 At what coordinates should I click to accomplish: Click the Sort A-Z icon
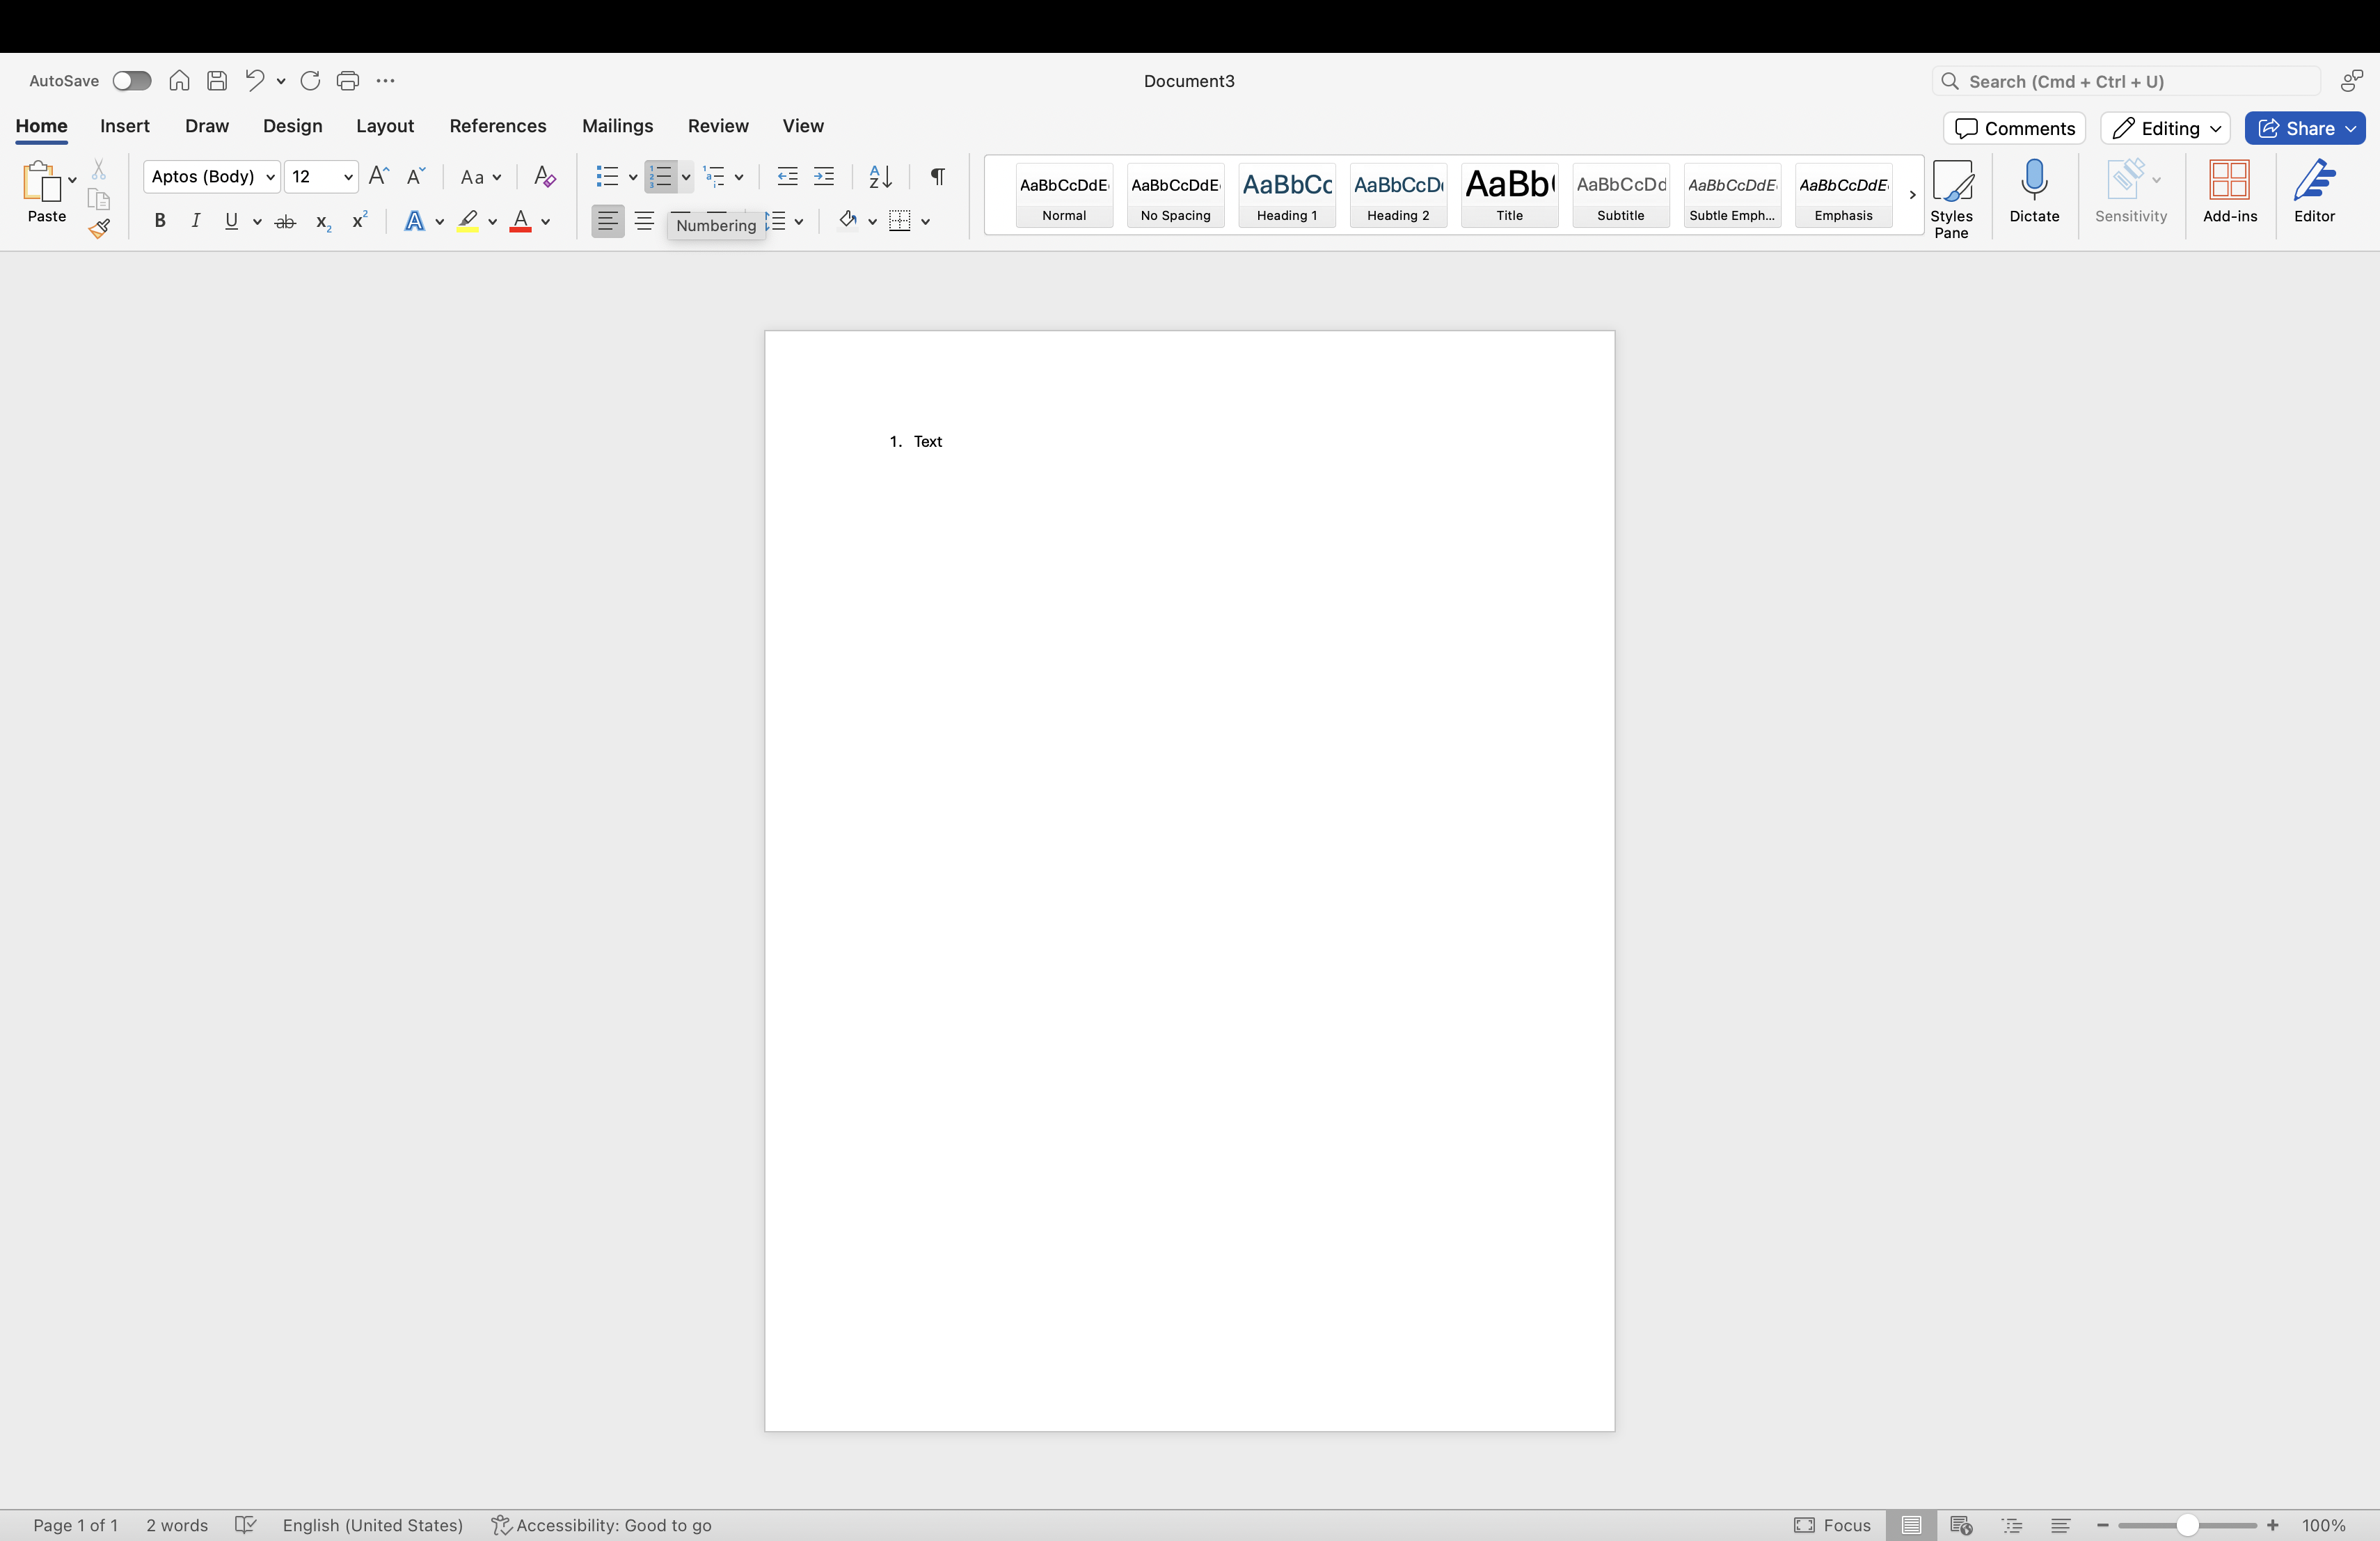pos(880,177)
